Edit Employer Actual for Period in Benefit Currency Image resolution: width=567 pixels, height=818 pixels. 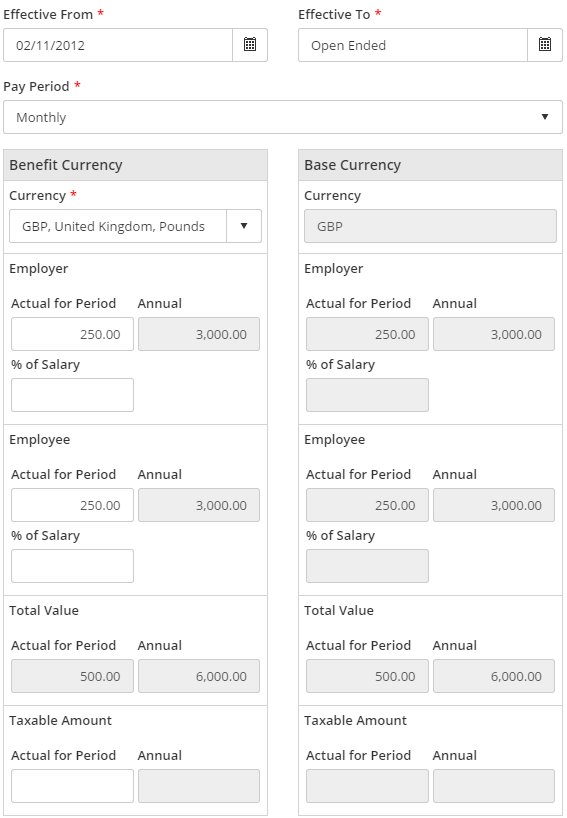pos(73,334)
